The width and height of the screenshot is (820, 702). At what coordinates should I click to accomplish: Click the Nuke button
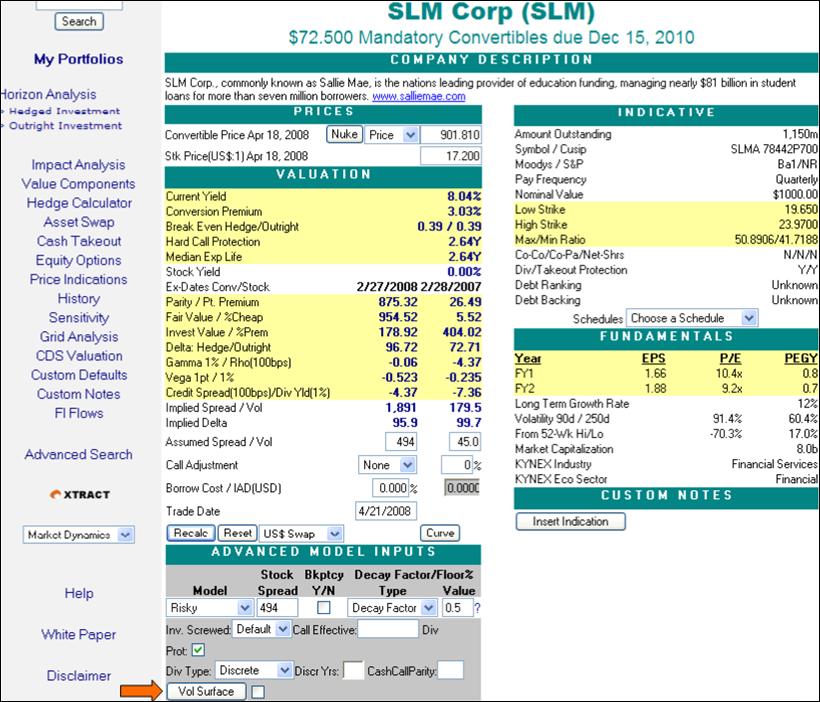point(345,134)
